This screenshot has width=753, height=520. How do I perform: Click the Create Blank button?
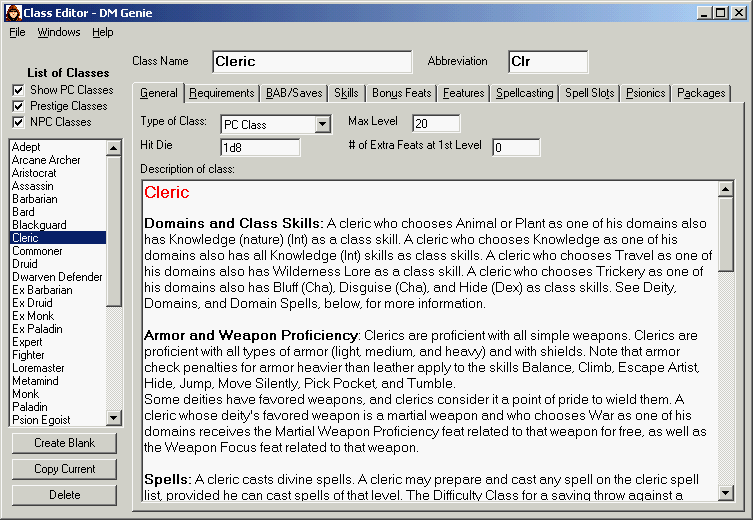click(64, 443)
